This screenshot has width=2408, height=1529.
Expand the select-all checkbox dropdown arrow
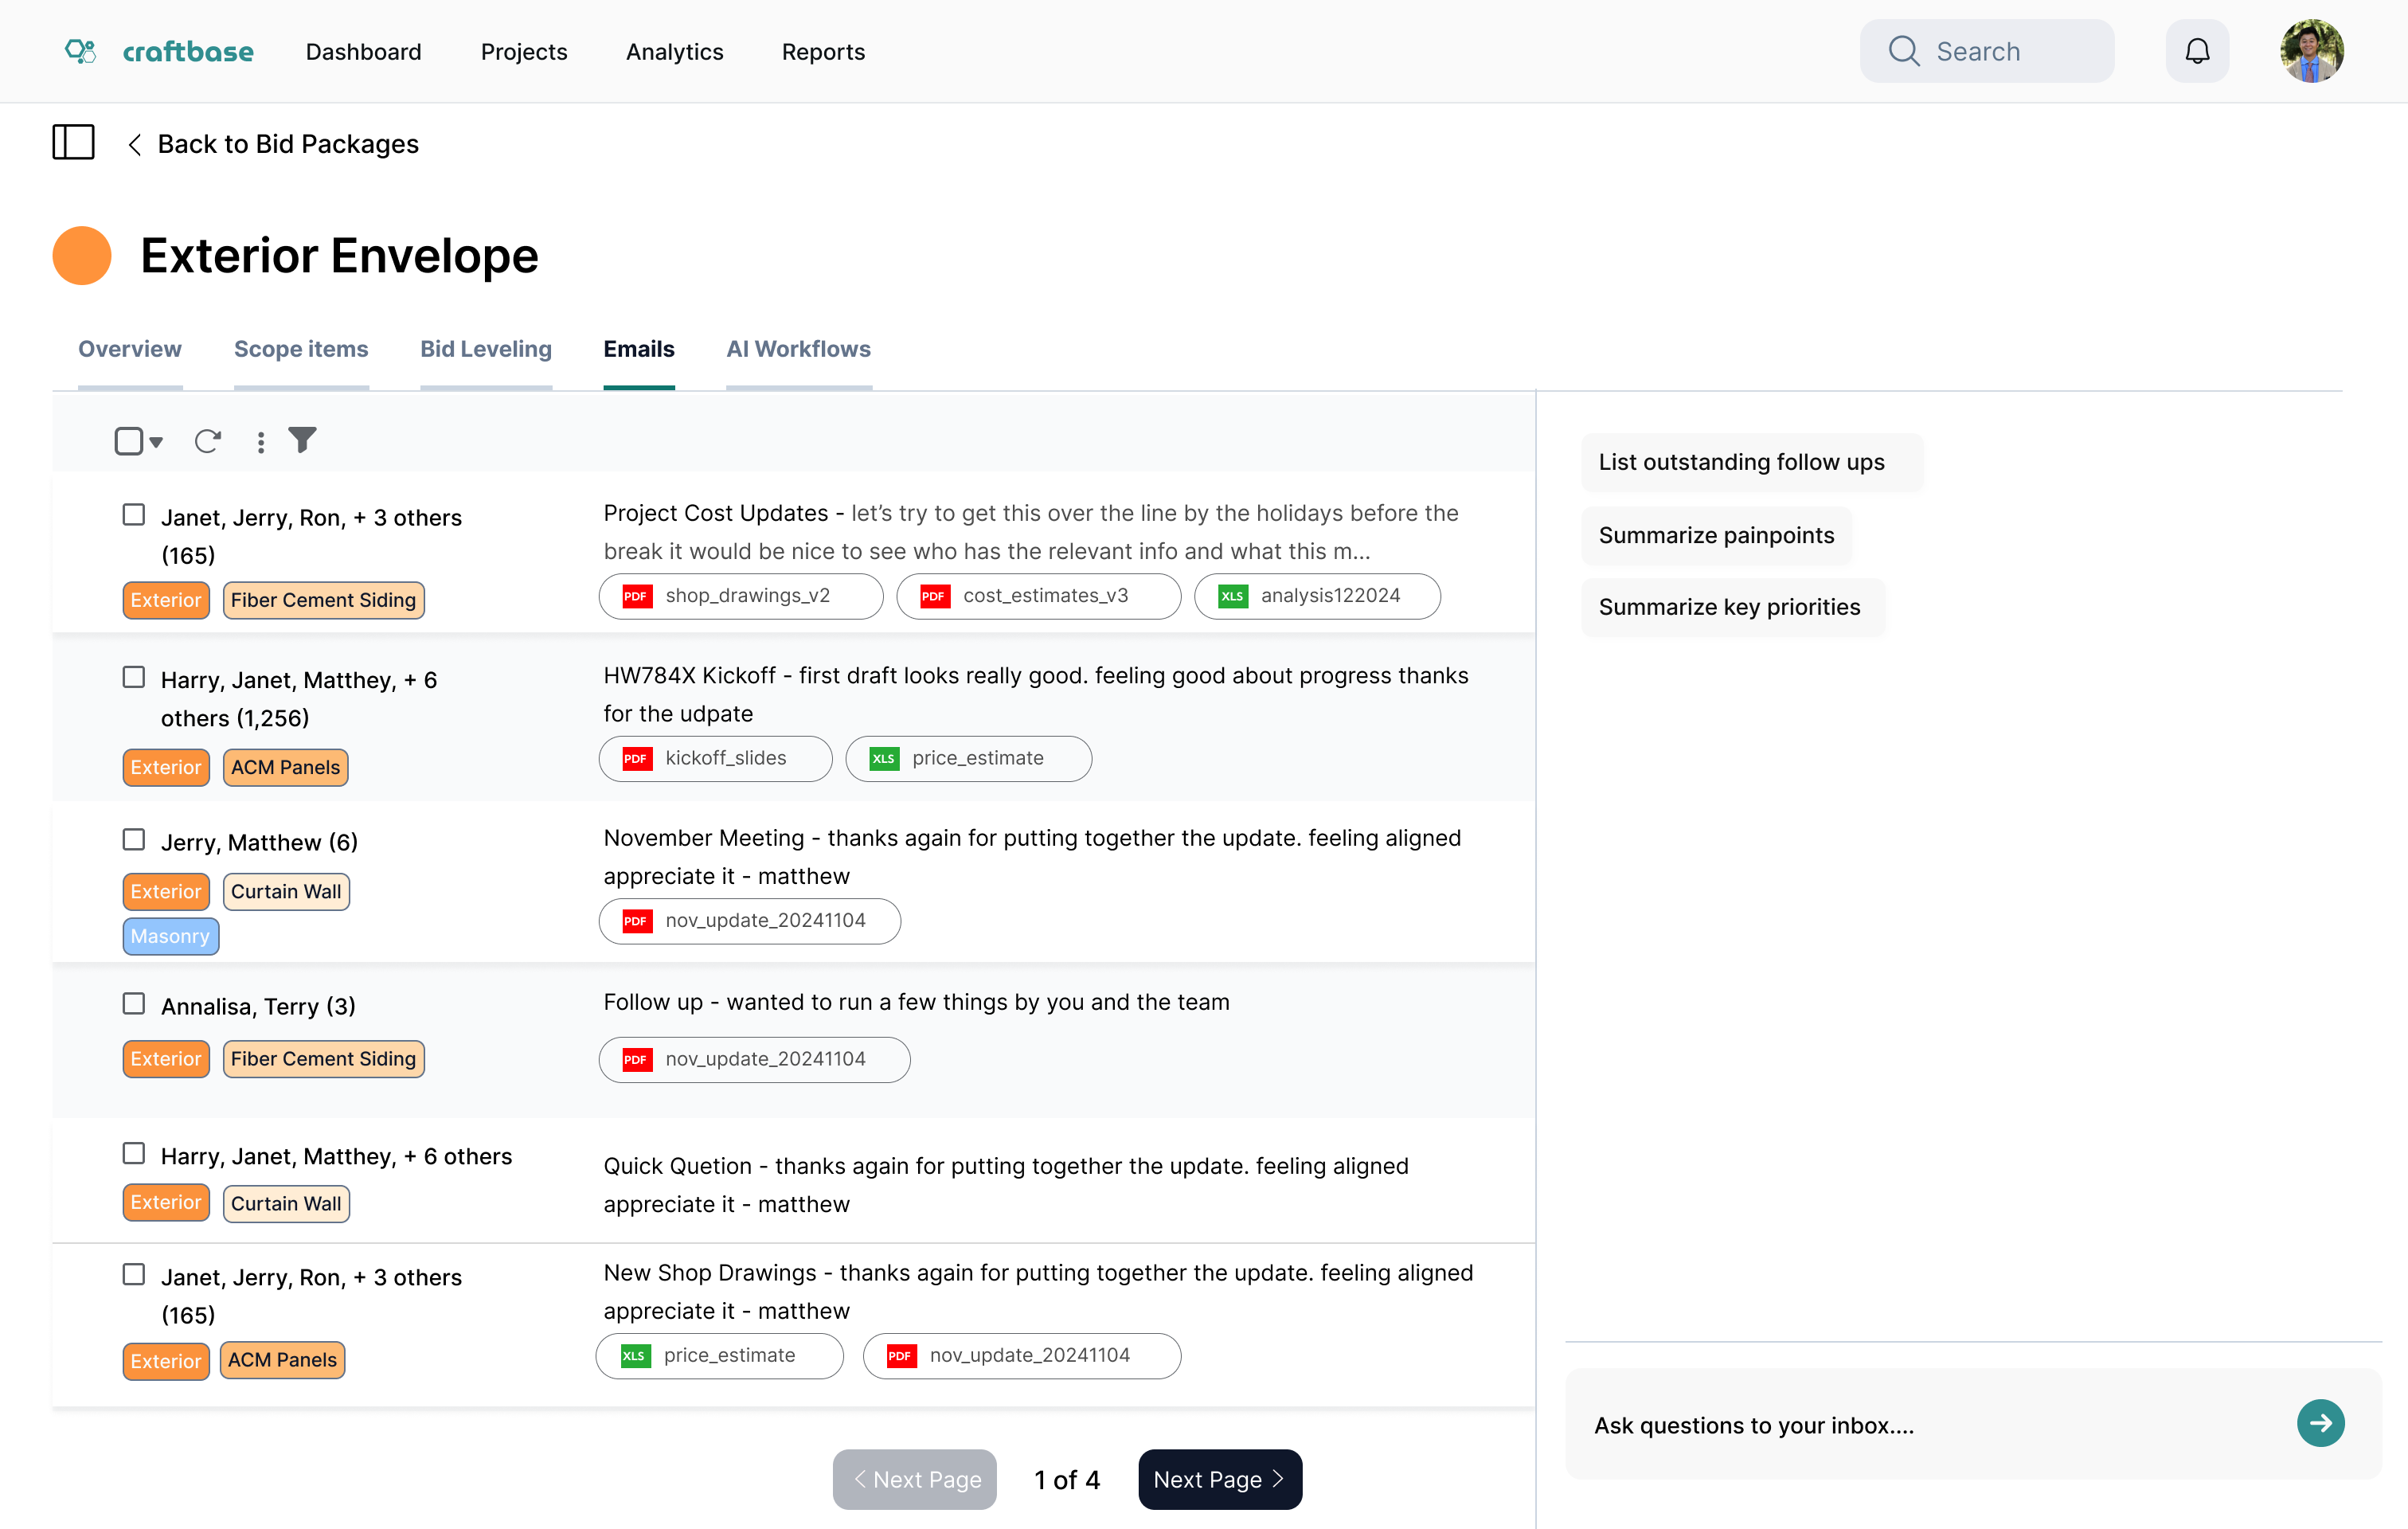(157, 442)
